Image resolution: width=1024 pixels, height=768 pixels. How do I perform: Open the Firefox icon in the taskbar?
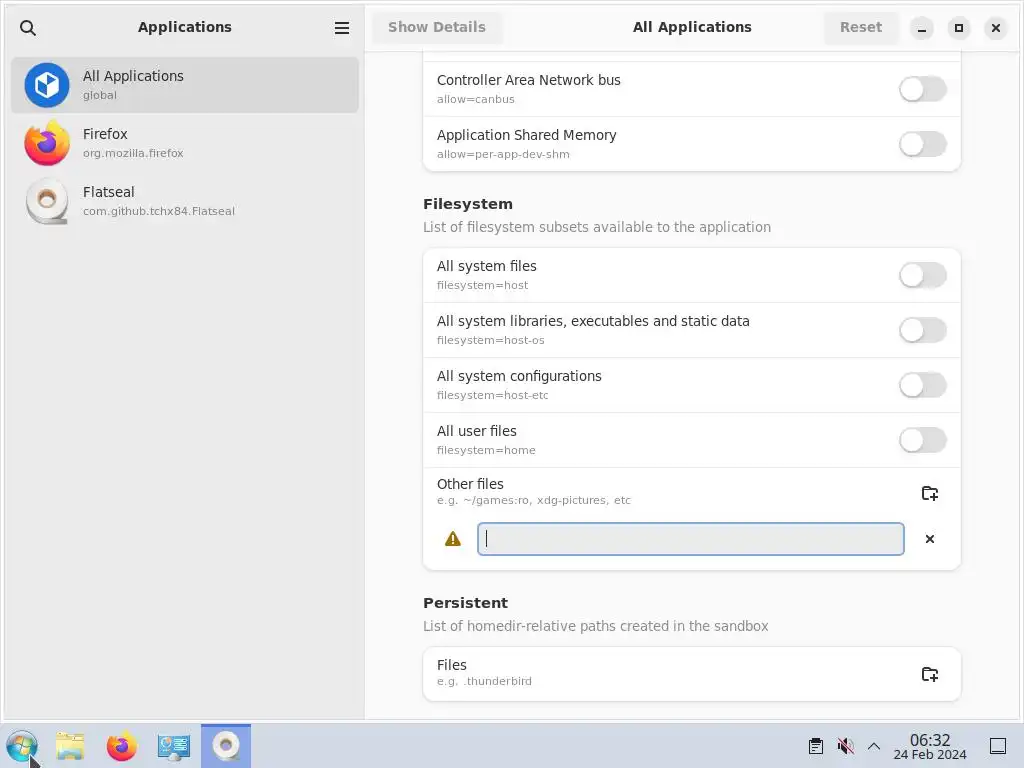(122, 746)
